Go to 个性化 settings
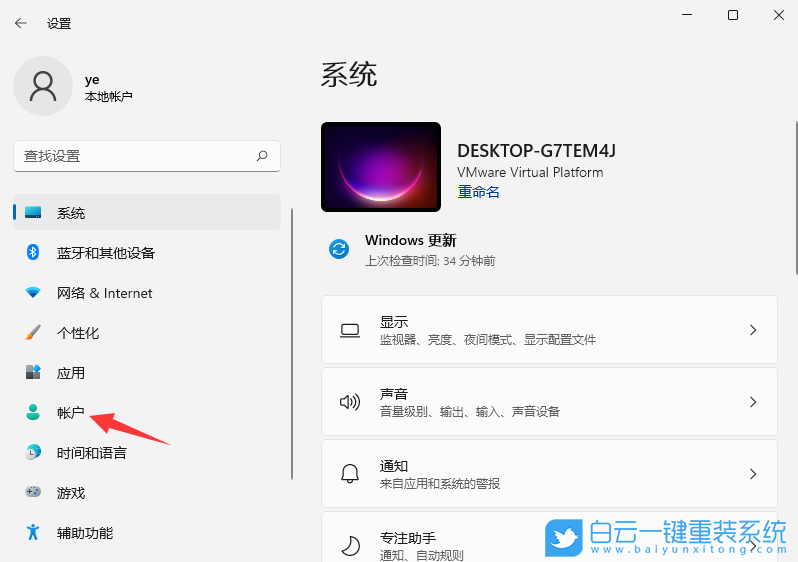This screenshot has height=562, width=798. (147, 332)
